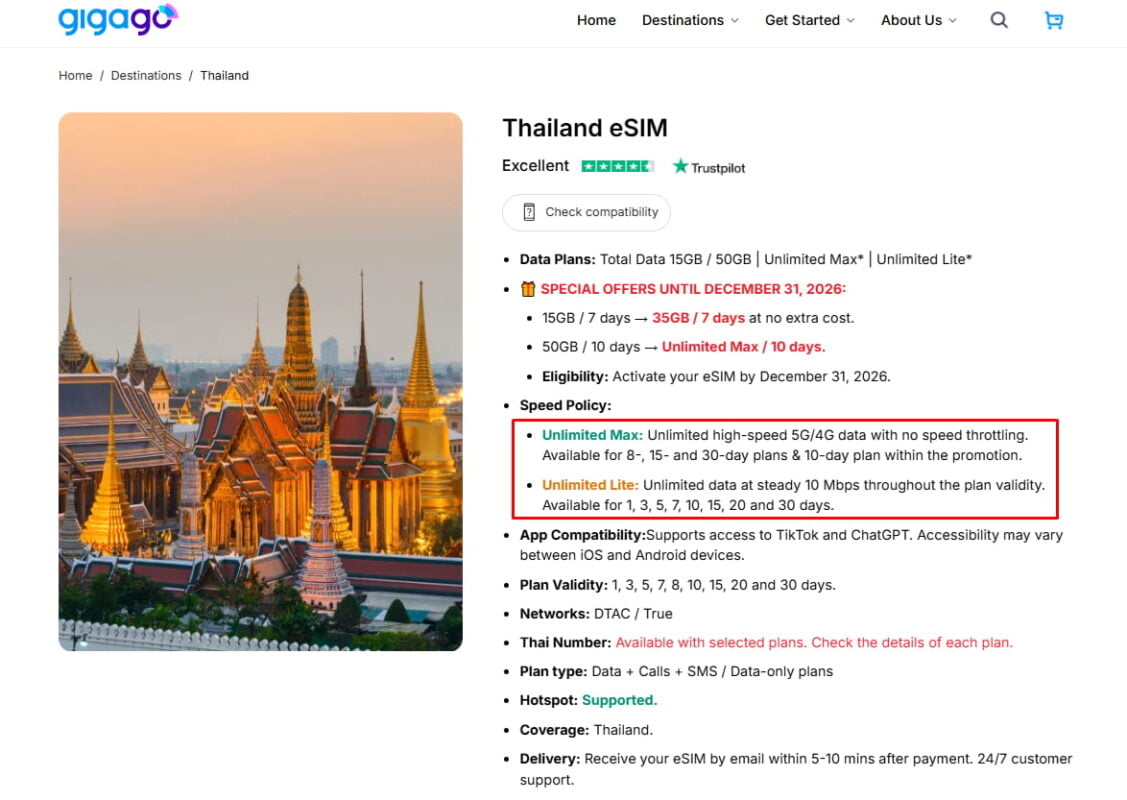Click the 'Plan Validity:' label

564,585
